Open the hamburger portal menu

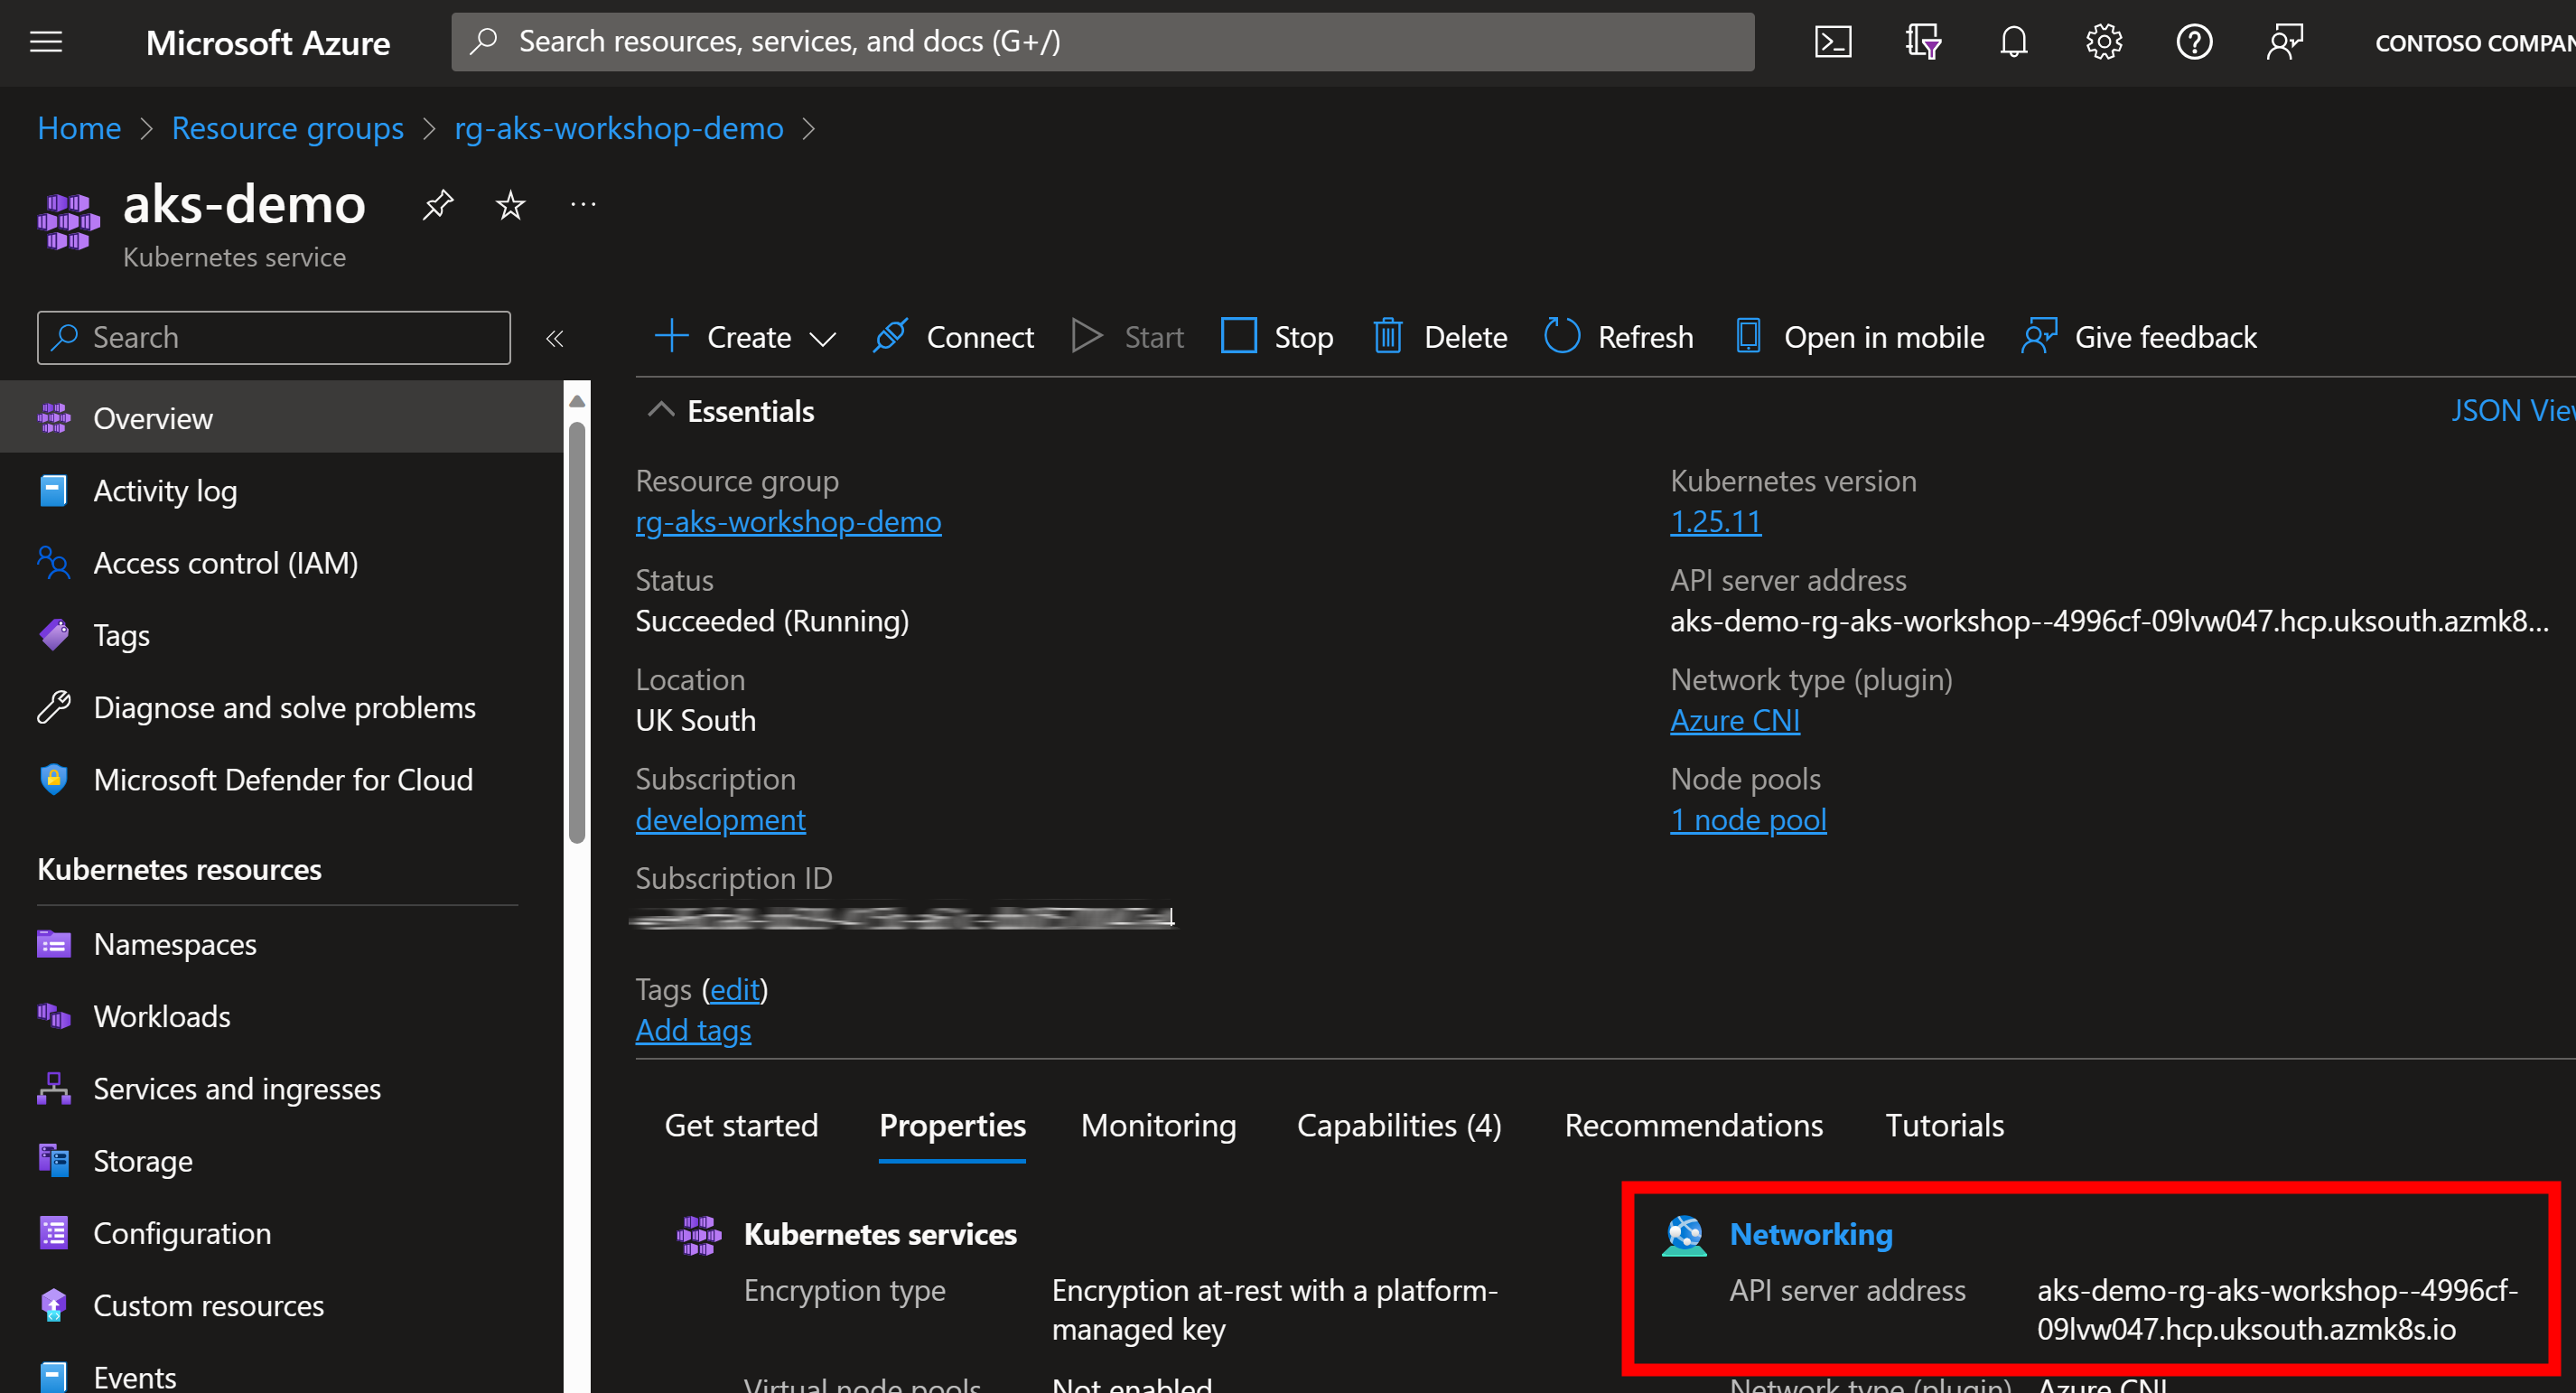46,42
